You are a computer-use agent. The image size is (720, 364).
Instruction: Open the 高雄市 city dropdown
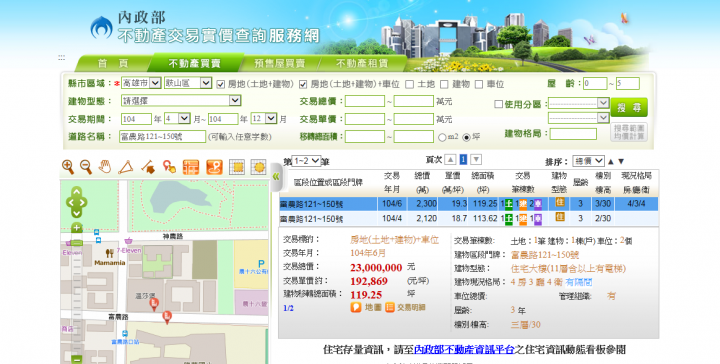(x=141, y=83)
